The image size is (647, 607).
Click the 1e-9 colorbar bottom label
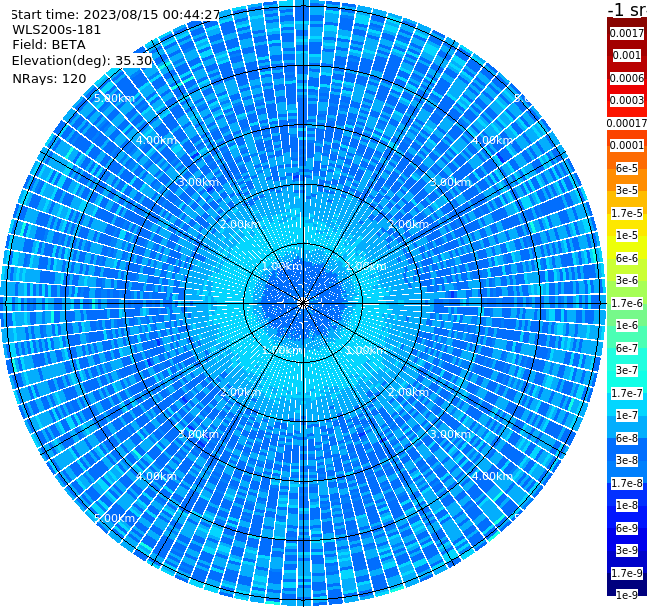tap(627, 595)
